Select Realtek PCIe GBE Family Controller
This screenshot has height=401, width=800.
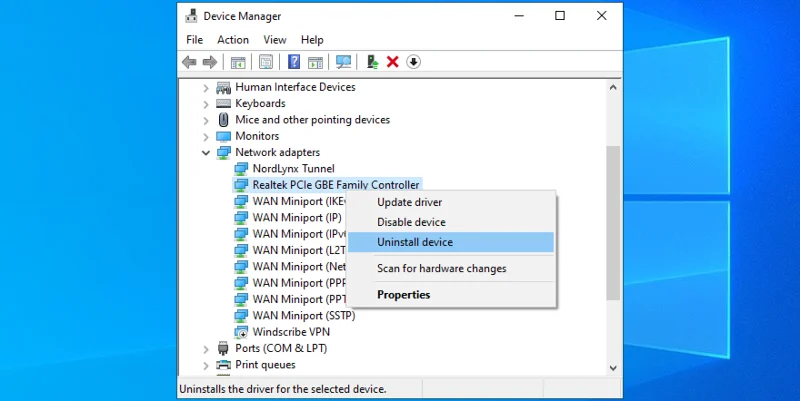pyautogui.click(x=336, y=185)
